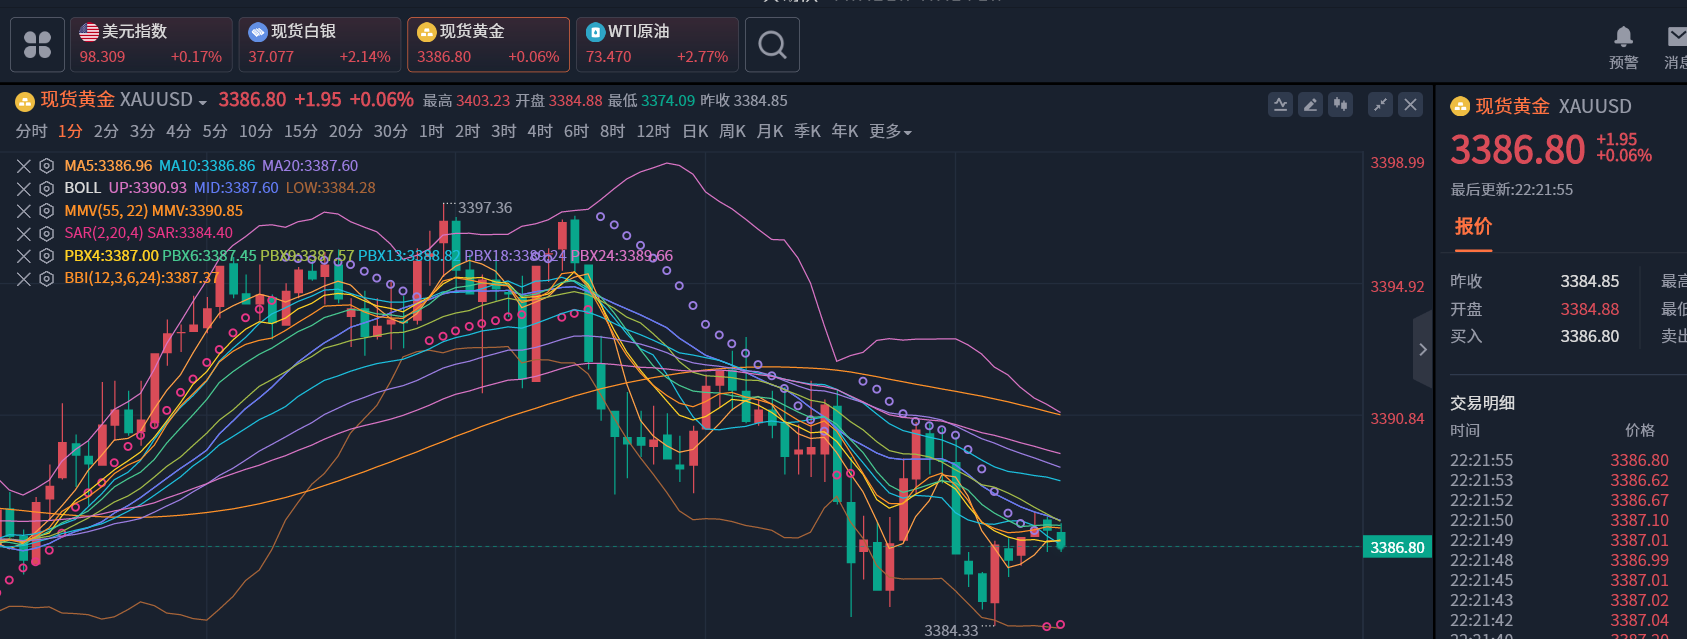Click the gold icon beside 现货黄金 XAUUSD chart title

pyautogui.click(x=25, y=101)
